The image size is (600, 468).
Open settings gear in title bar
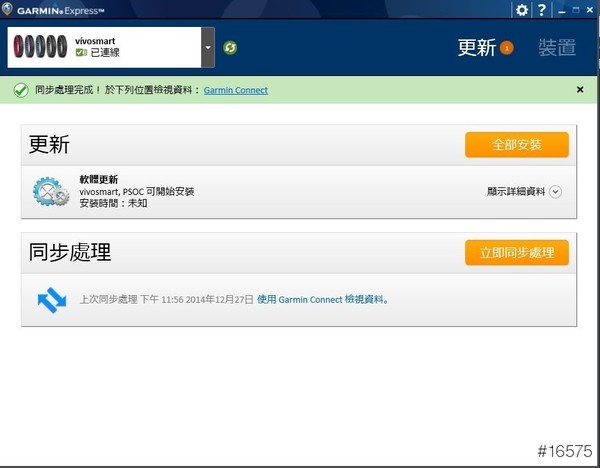[x=522, y=10]
